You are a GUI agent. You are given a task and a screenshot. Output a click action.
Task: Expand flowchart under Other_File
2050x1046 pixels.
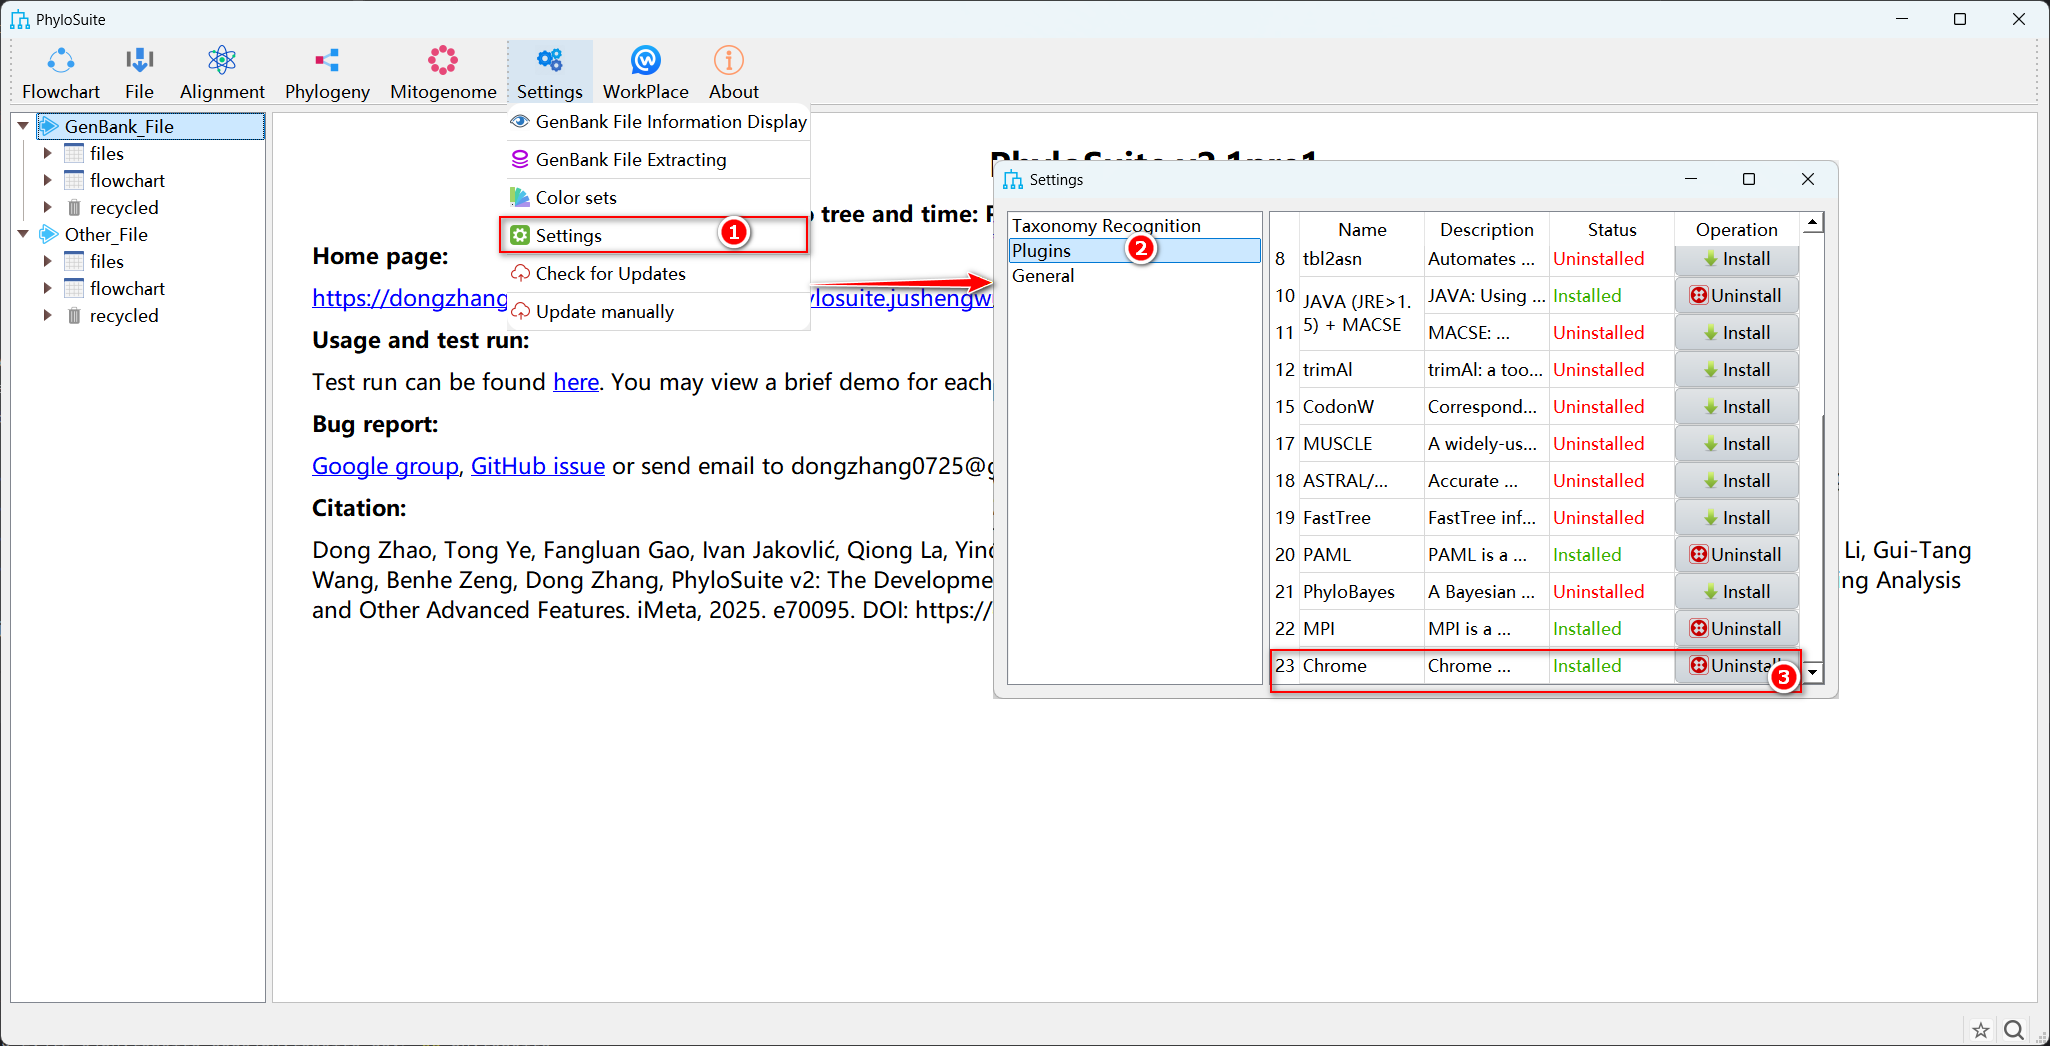[x=47, y=288]
